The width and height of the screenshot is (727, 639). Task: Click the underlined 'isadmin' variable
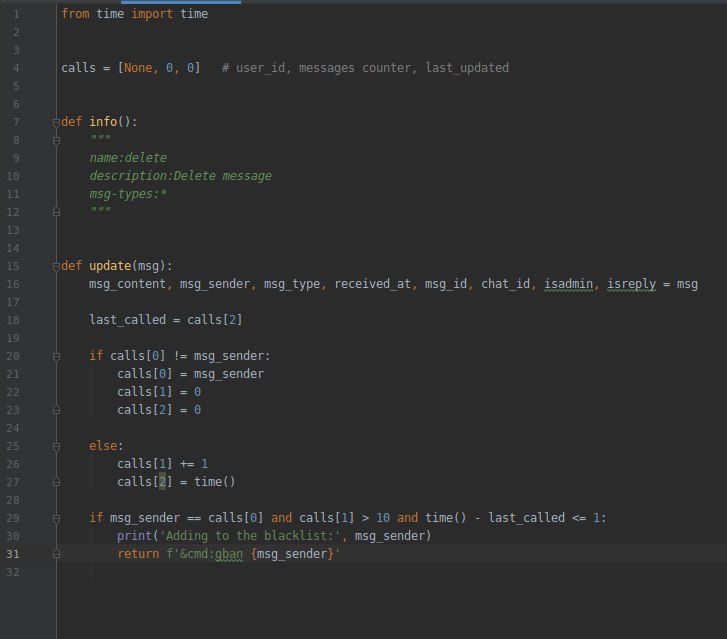(568, 284)
